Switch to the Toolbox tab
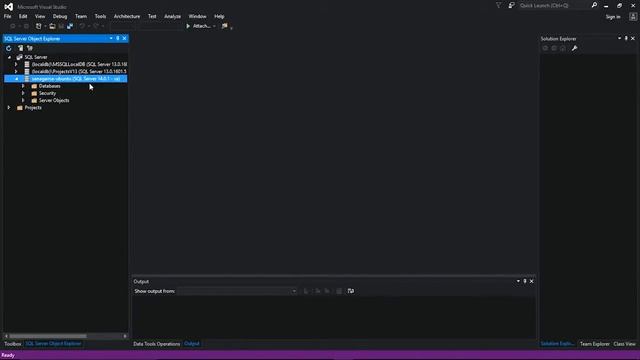 (x=12, y=344)
